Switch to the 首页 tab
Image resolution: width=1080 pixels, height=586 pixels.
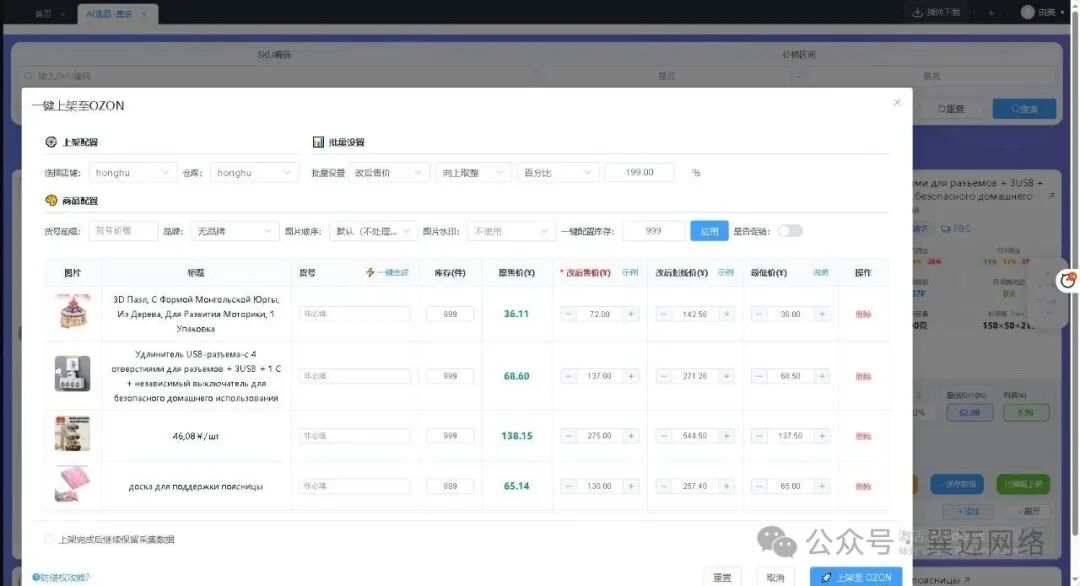(x=43, y=14)
